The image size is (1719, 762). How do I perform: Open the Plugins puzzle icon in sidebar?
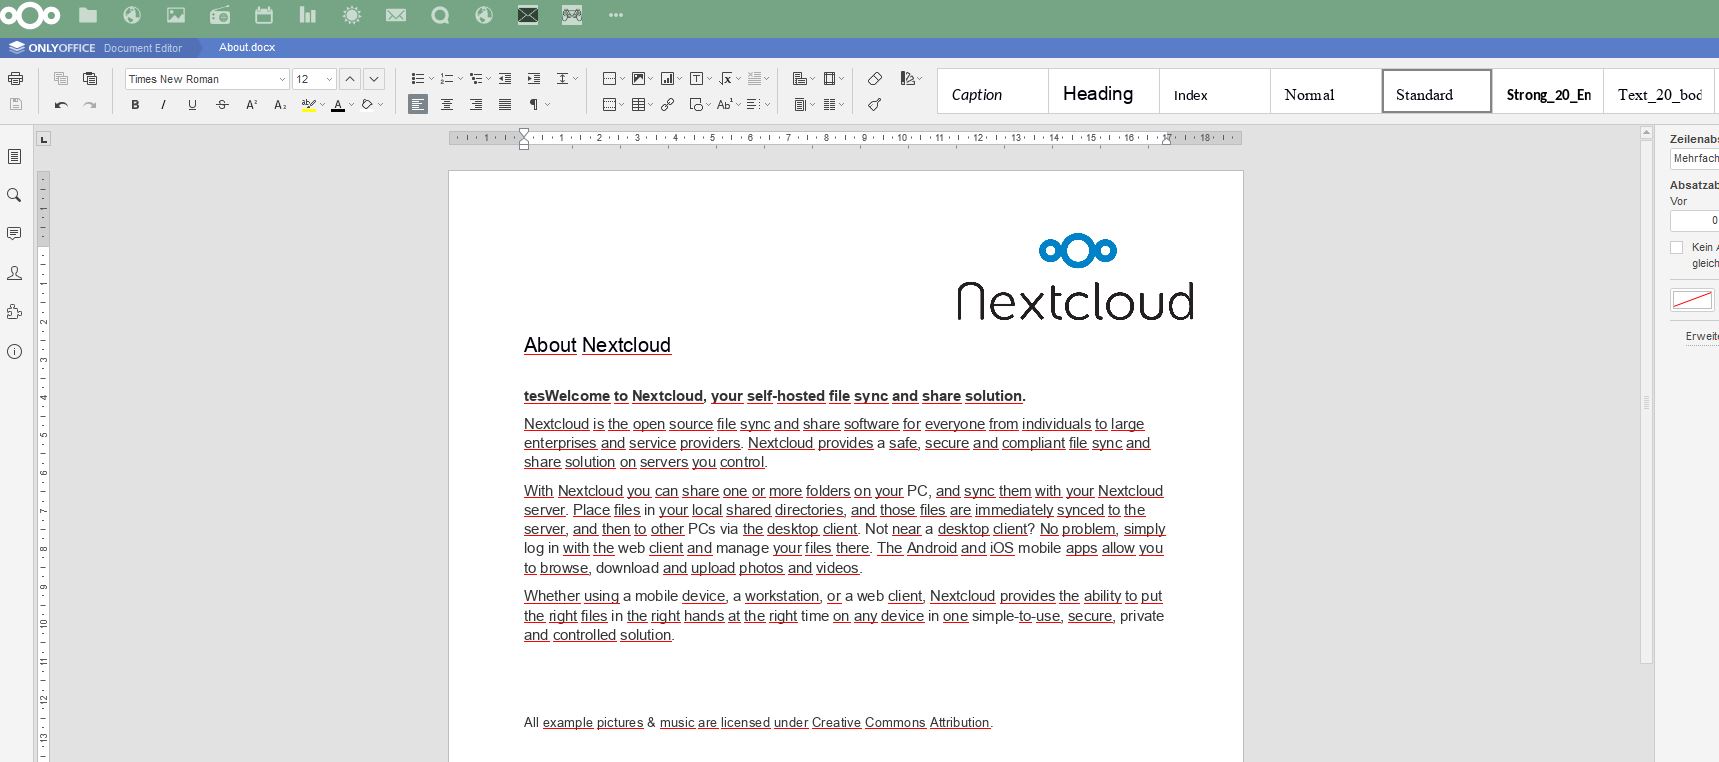pyautogui.click(x=14, y=312)
